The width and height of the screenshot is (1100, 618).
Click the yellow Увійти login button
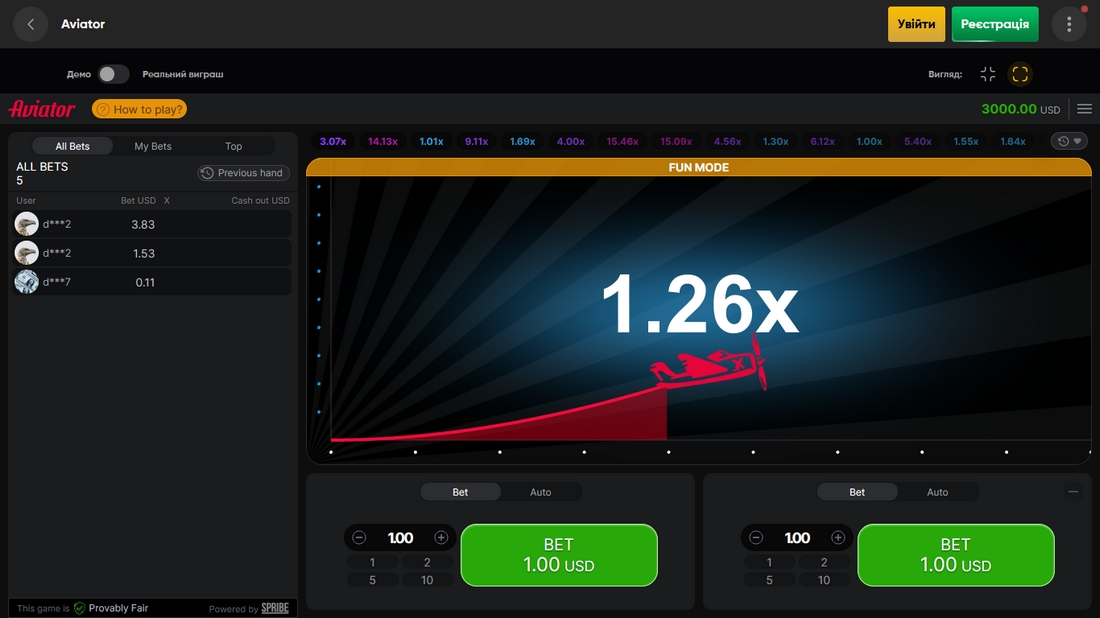click(916, 24)
